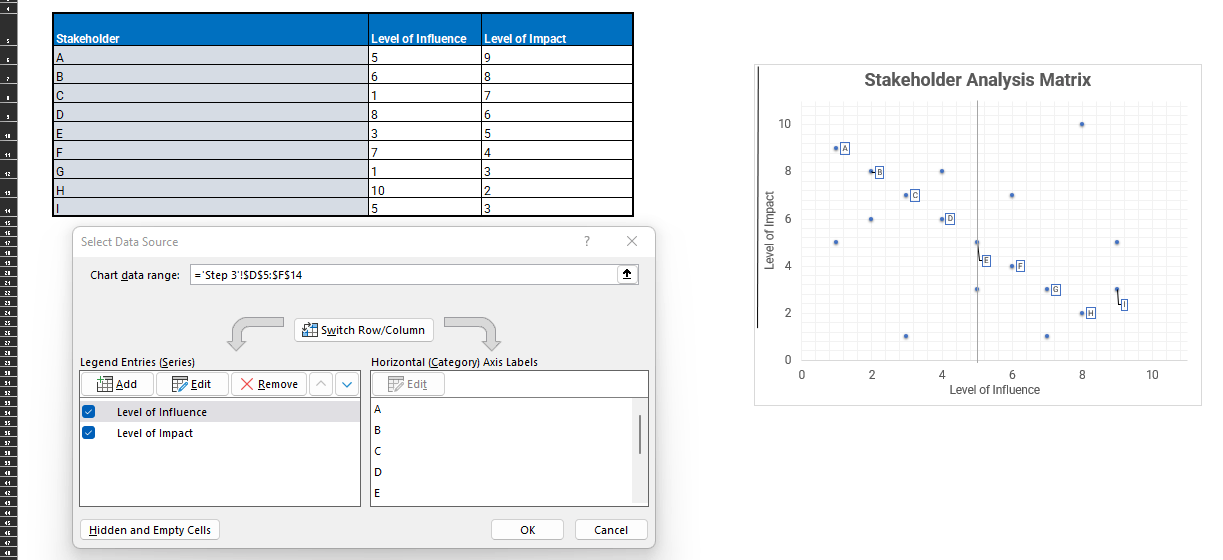Screen dimensions: 1223x560
Task: Uncheck the Level of Influence series checkbox
Action: pos(89,412)
